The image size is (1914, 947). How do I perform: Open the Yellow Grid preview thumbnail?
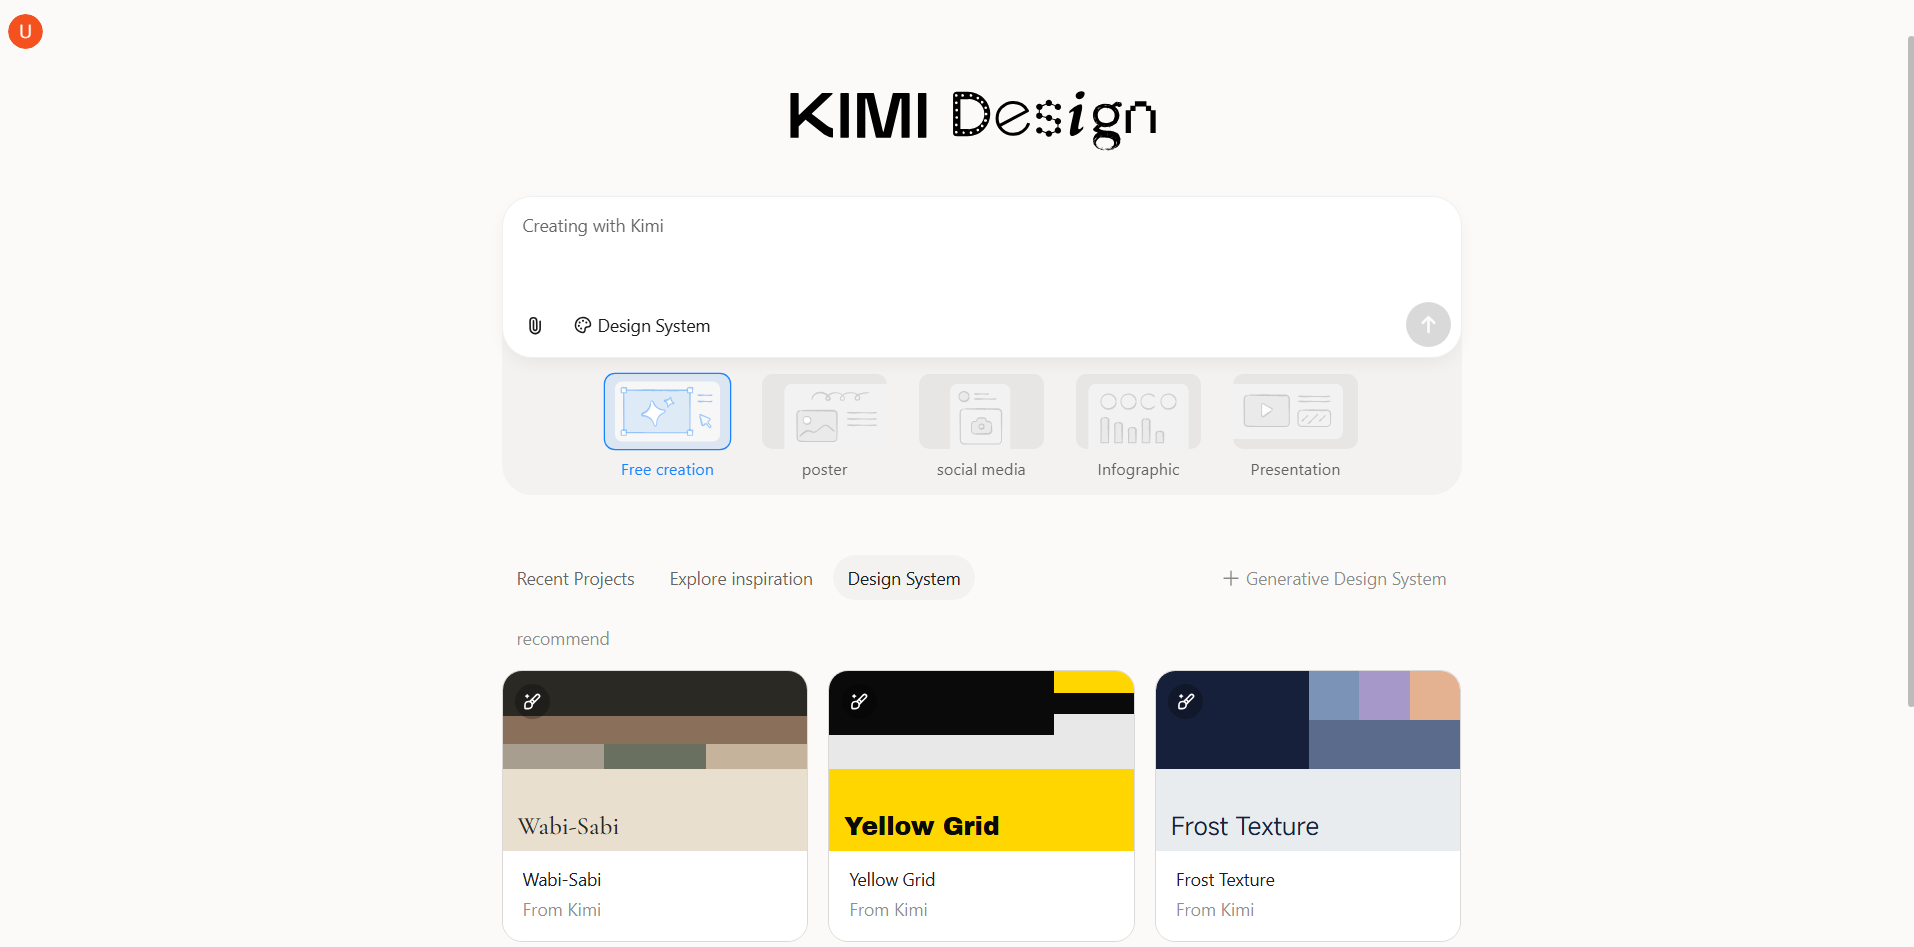[981, 760]
